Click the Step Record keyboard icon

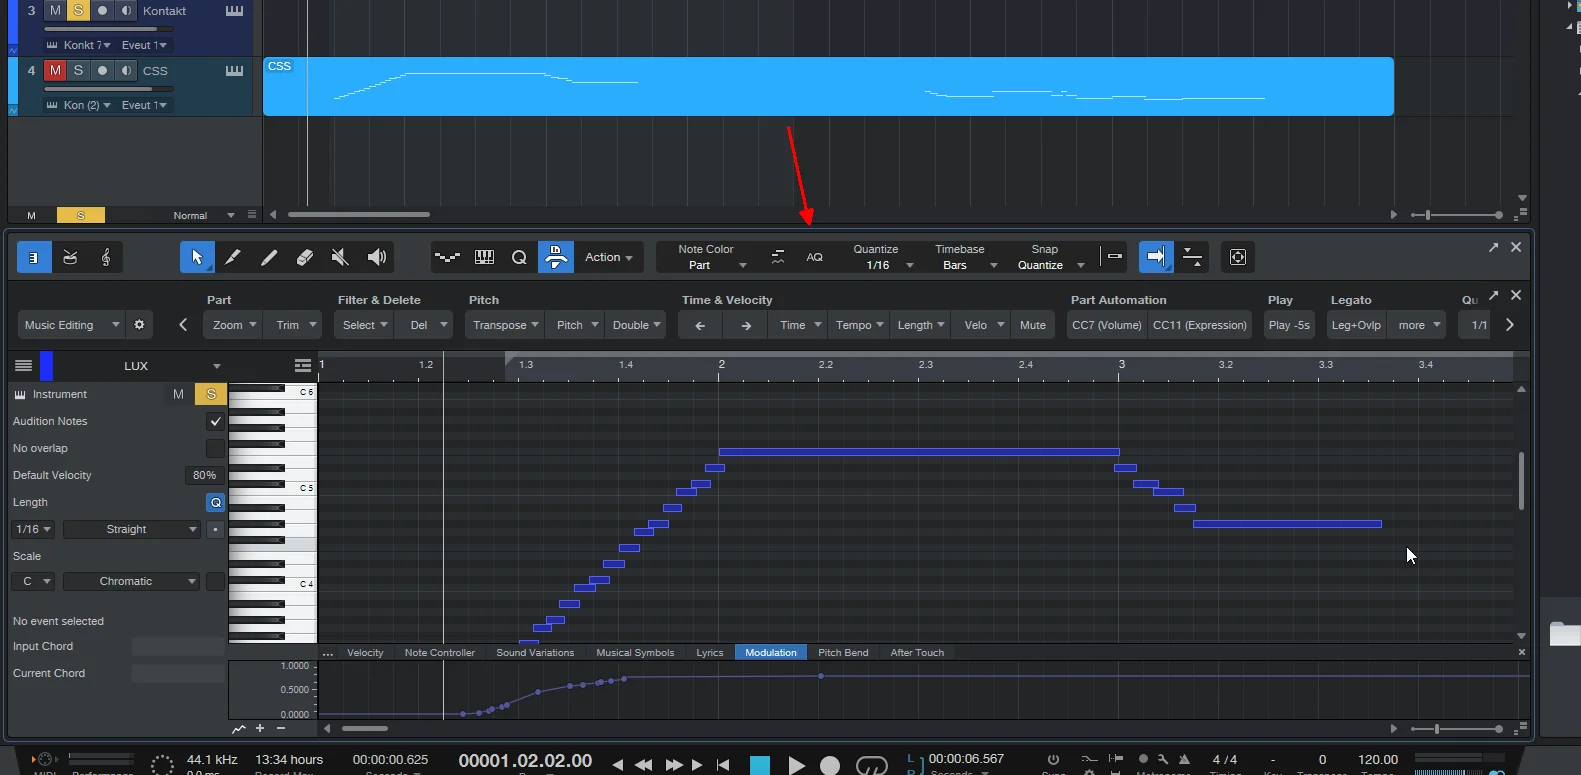pyautogui.click(x=484, y=257)
